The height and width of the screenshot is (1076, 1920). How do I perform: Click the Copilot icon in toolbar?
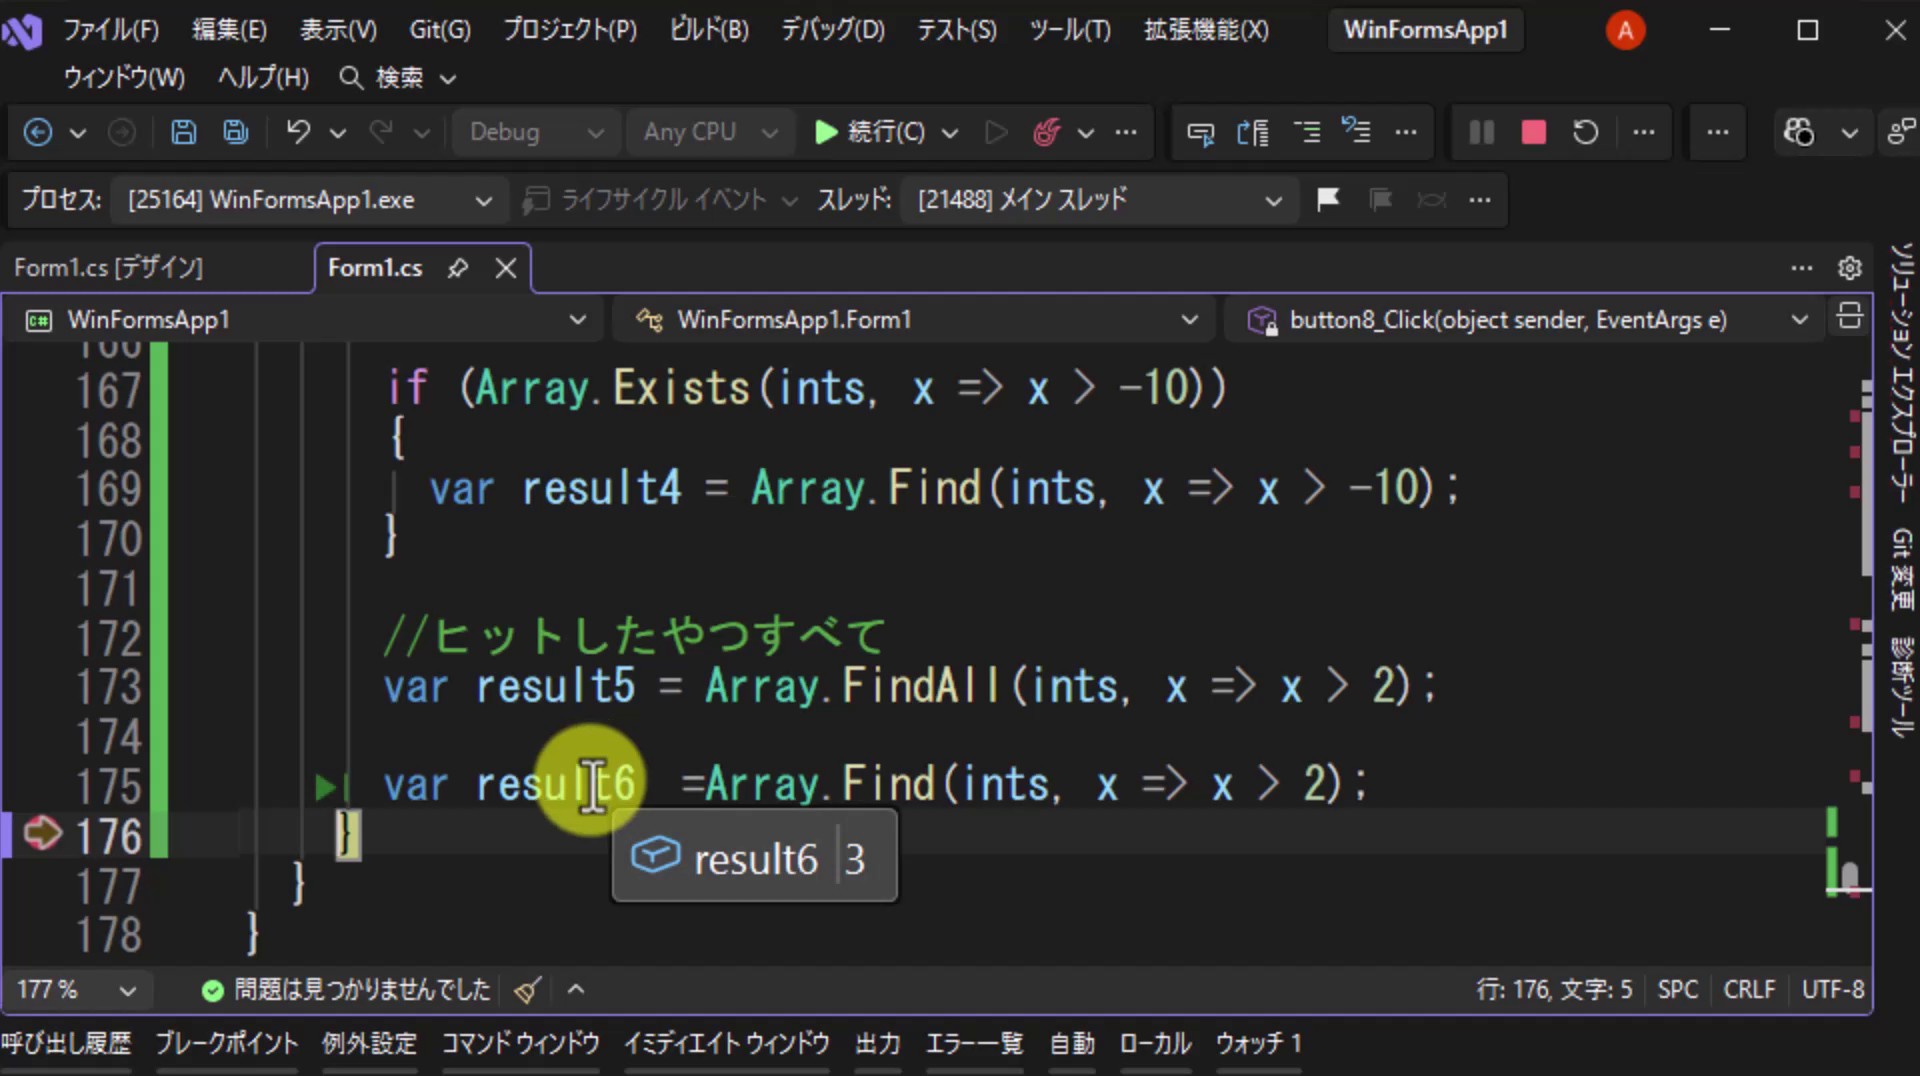coord(1798,132)
